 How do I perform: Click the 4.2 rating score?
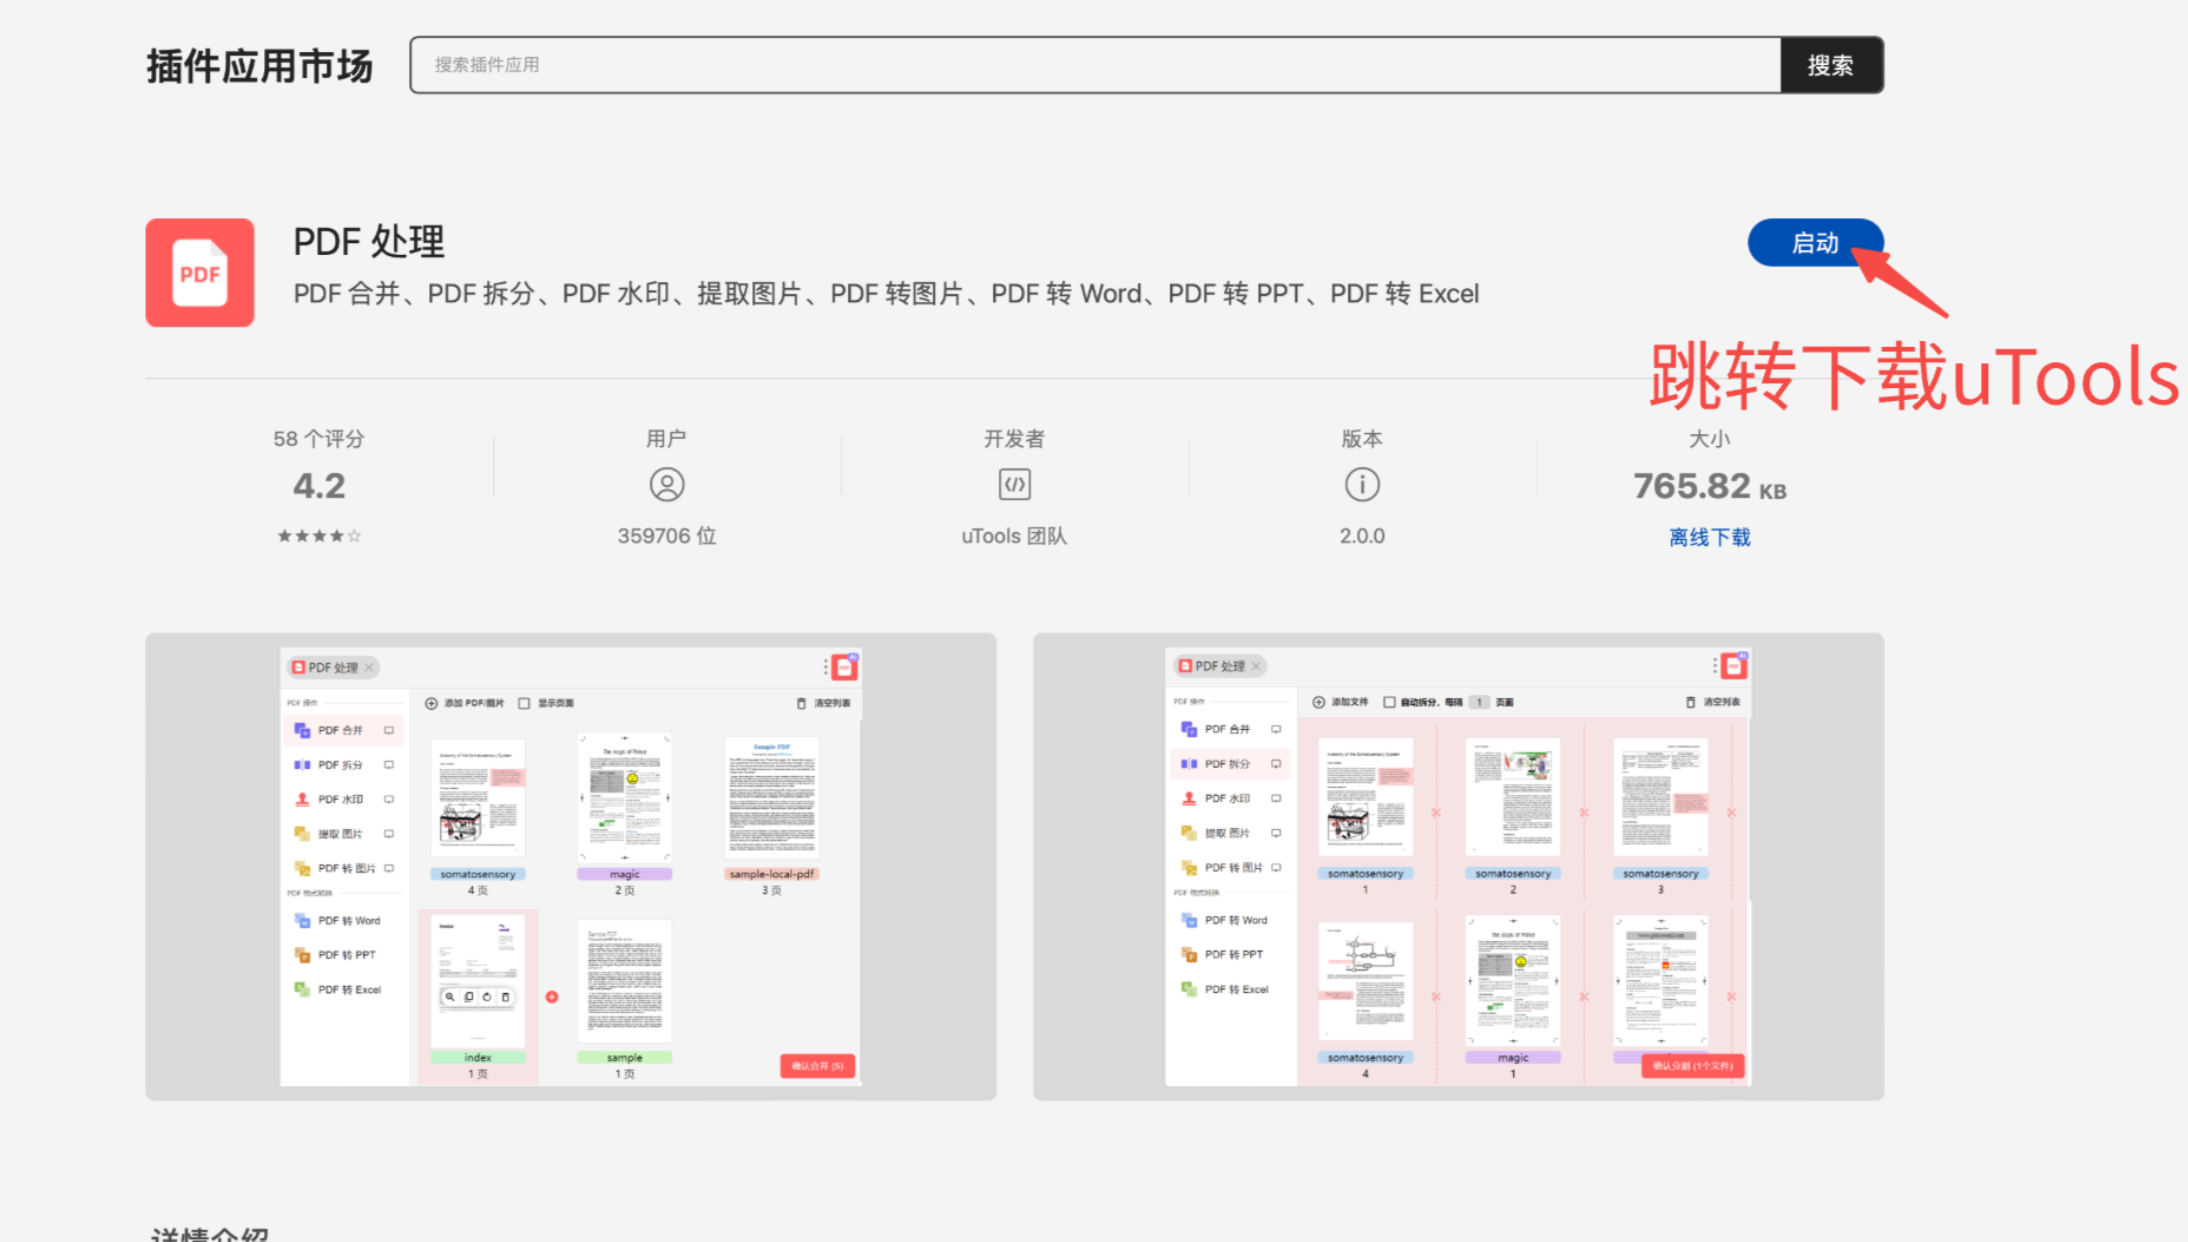(319, 486)
